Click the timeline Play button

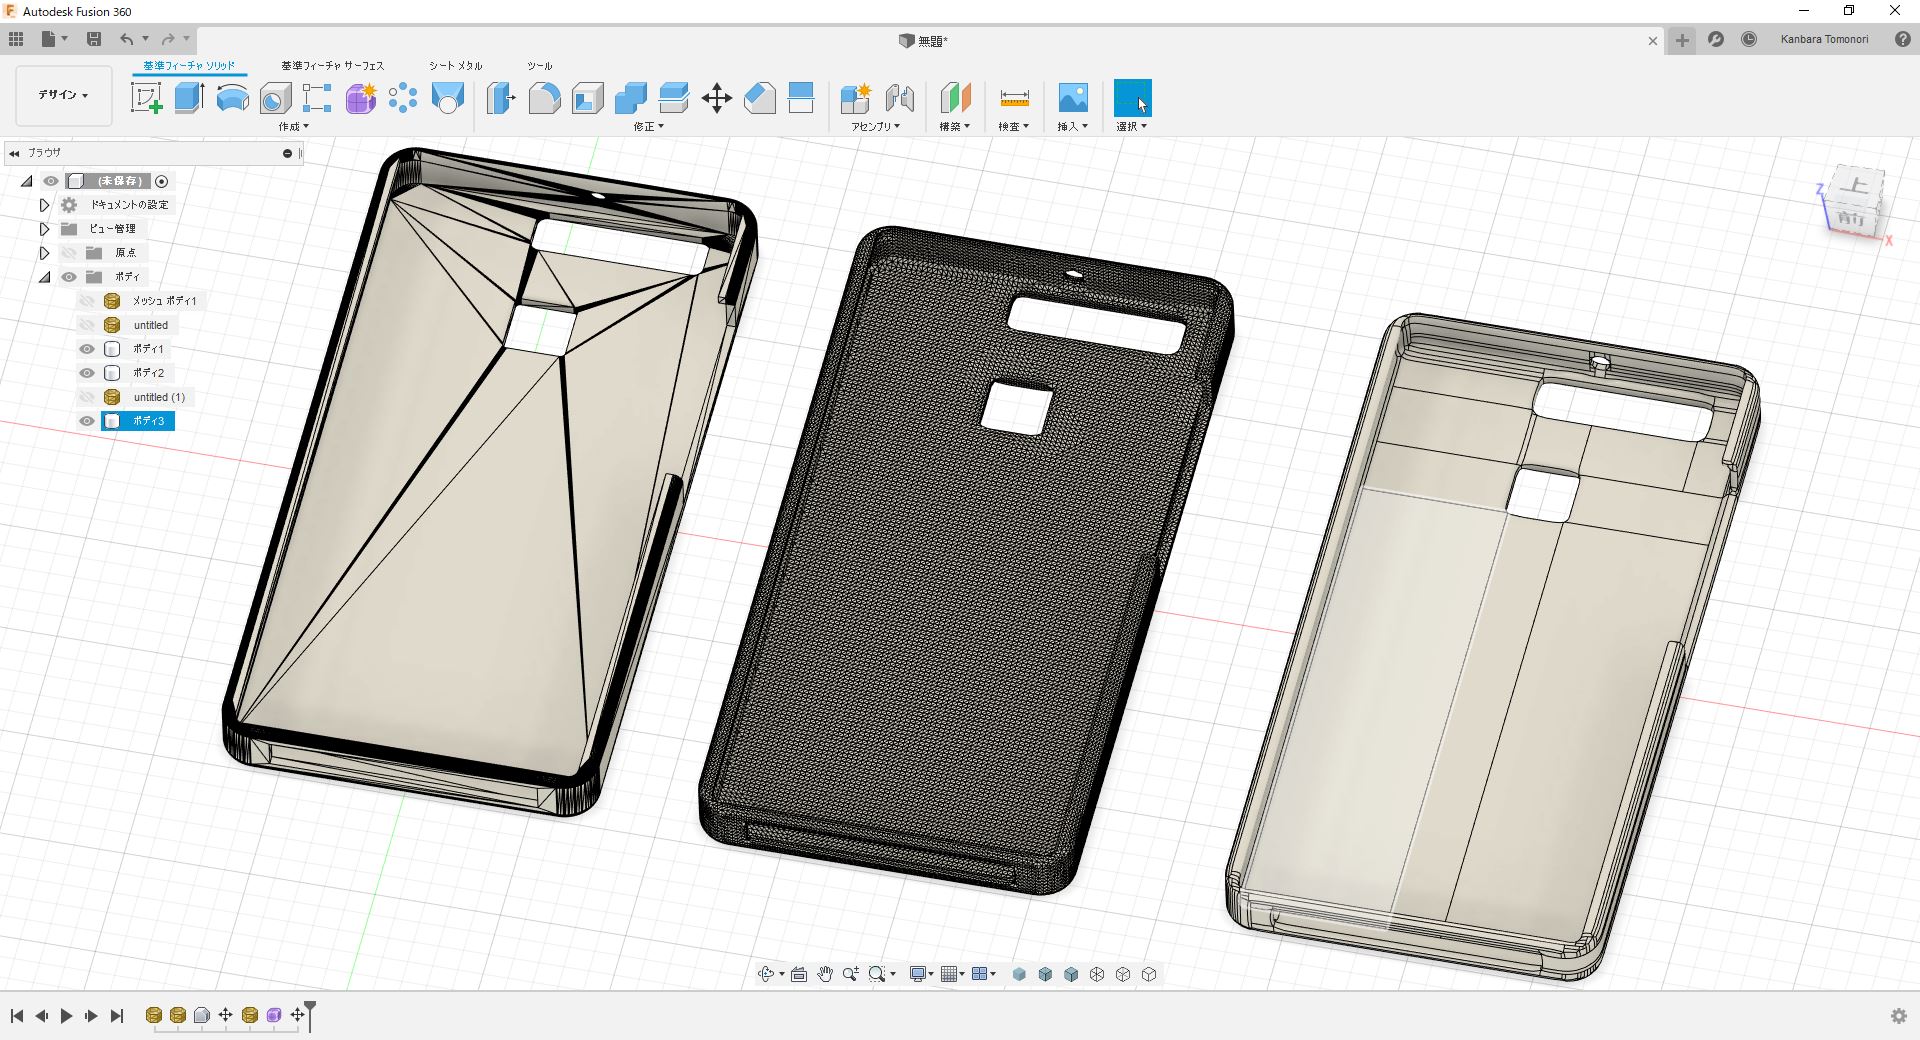coord(66,1016)
